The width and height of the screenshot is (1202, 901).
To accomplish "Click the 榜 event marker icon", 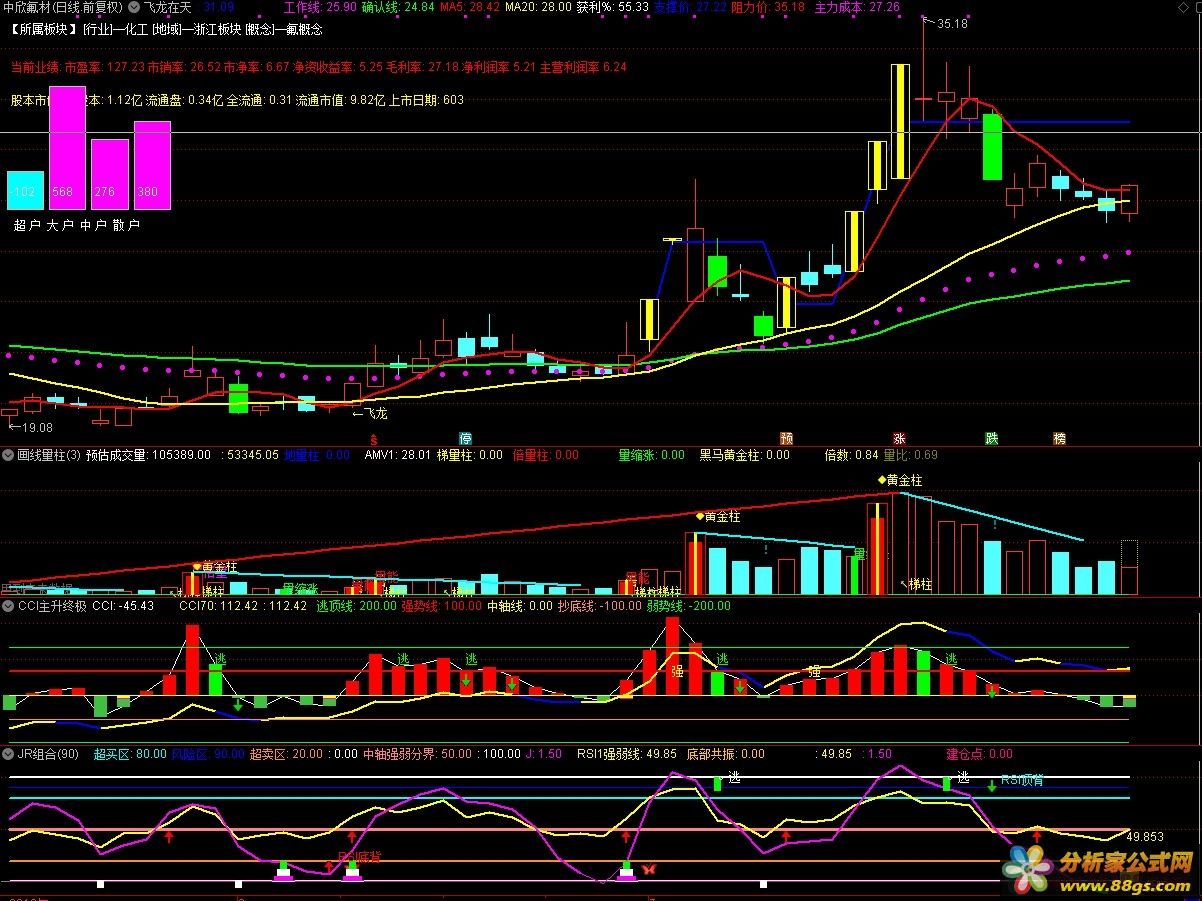I will (1059, 439).
